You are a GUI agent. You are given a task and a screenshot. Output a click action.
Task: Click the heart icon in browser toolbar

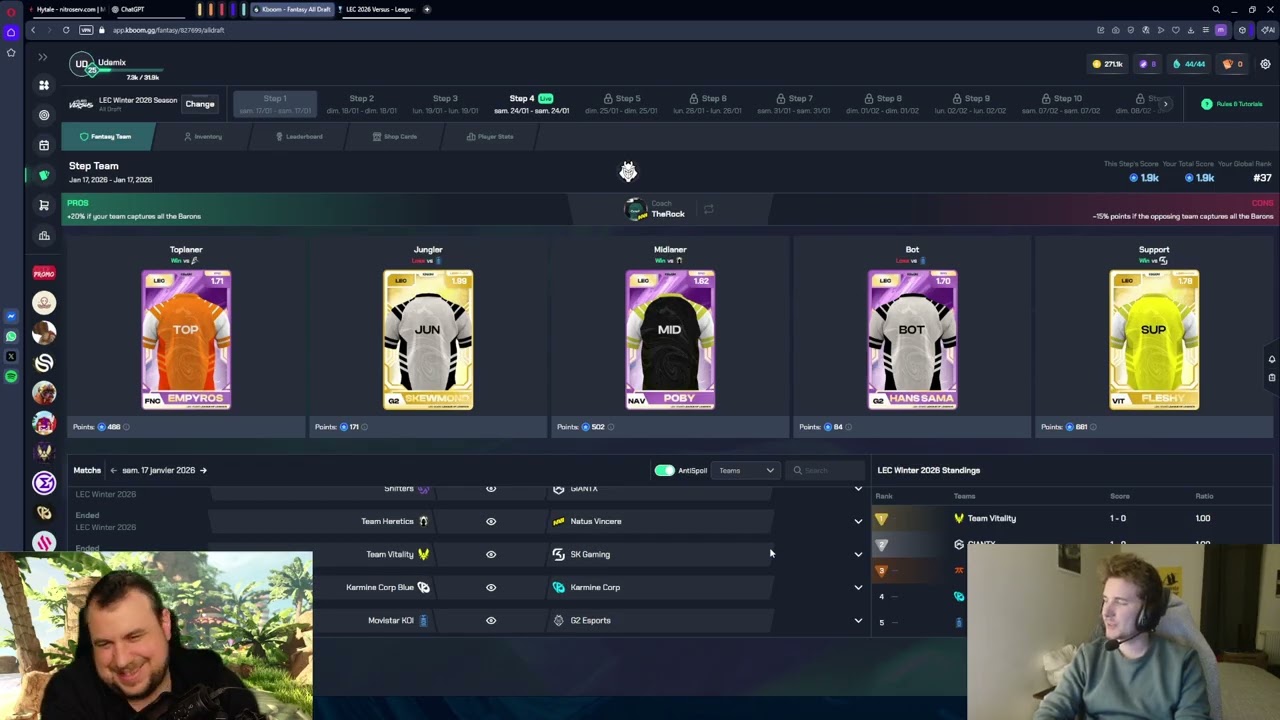(1176, 30)
